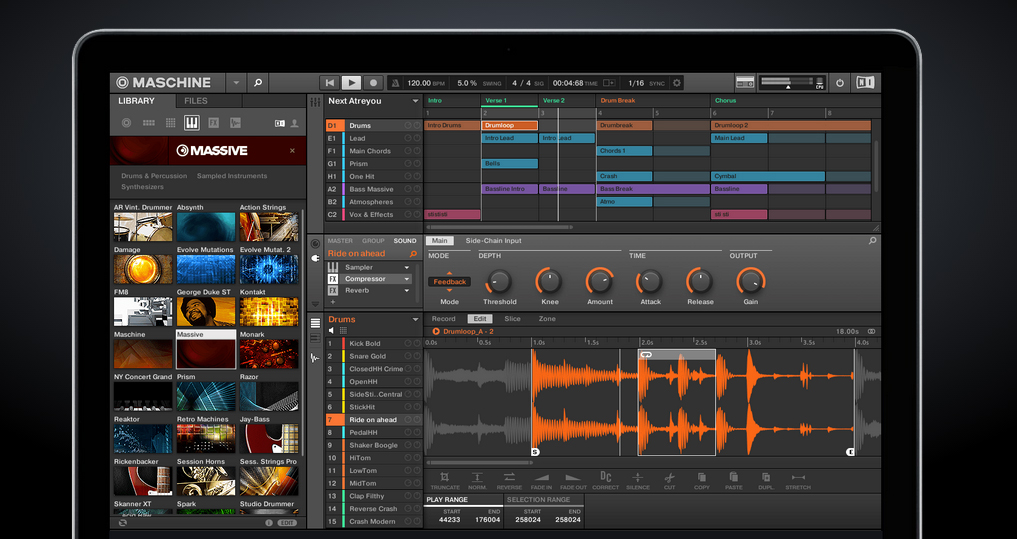Viewport: 1017px width, 539px height.
Task: Open the Next Atreyou project dropdown
Action: pyautogui.click(x=415, y=101)
